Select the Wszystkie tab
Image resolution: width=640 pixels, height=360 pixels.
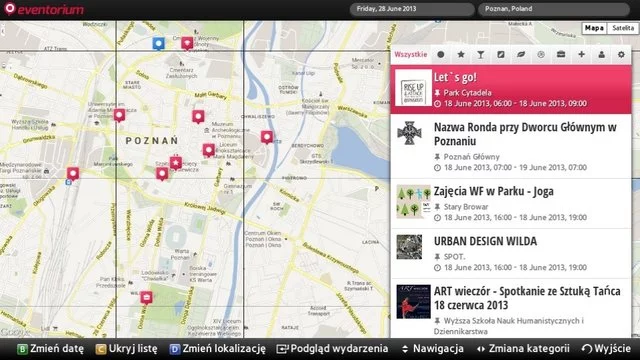(411, 54)
